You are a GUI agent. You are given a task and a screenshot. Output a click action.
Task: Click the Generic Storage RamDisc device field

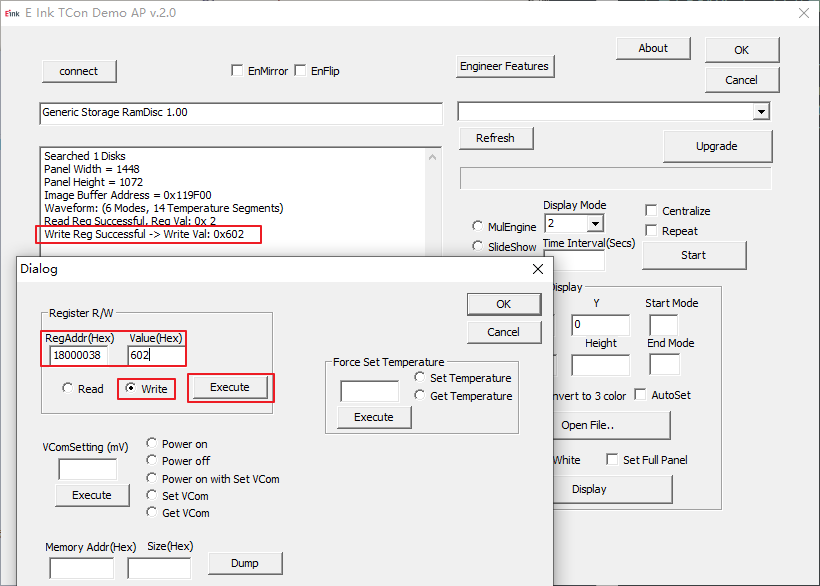[x=241, y=113]
